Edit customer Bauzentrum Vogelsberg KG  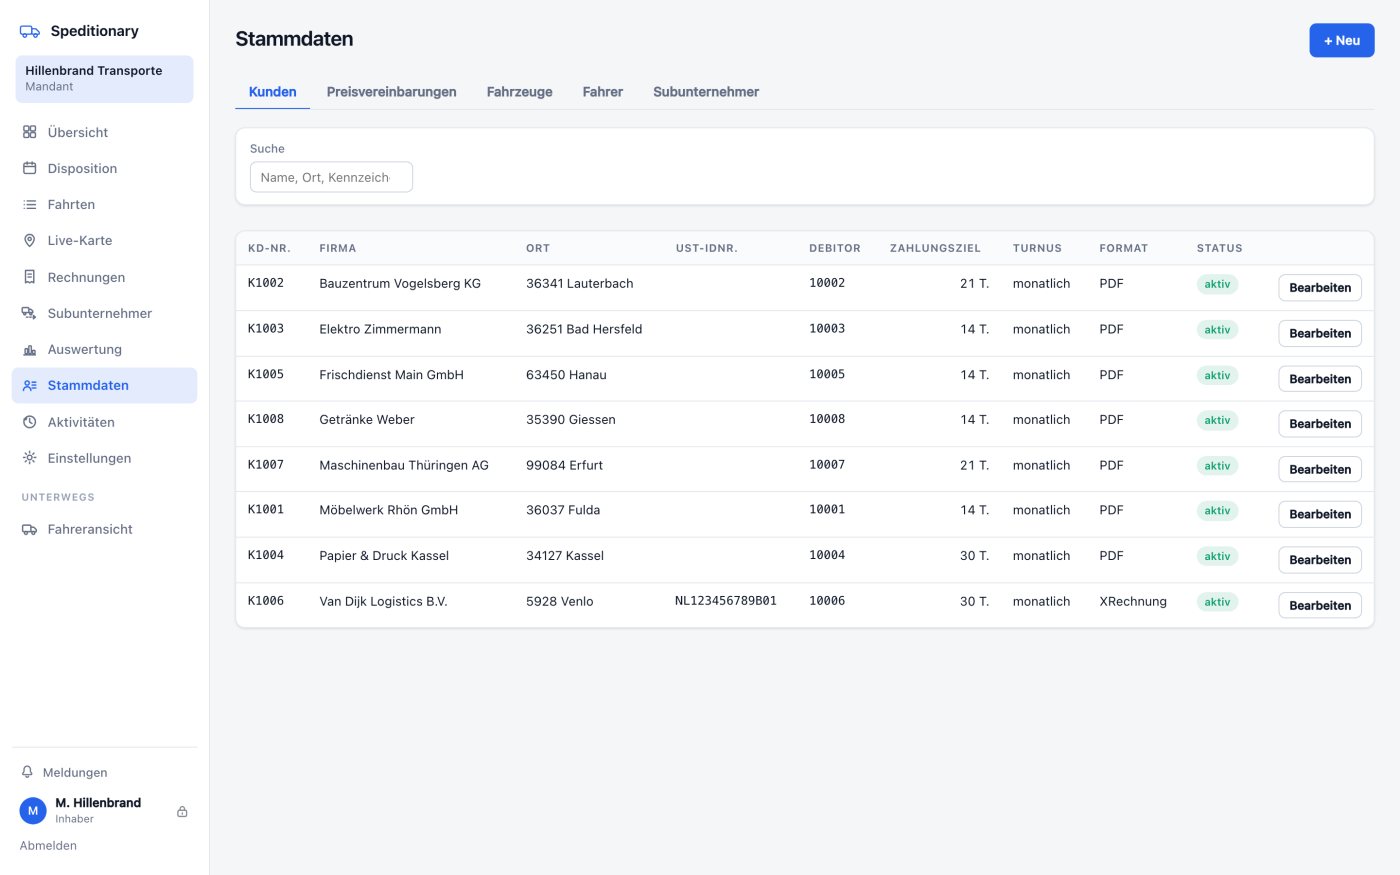pos(1320,288)
